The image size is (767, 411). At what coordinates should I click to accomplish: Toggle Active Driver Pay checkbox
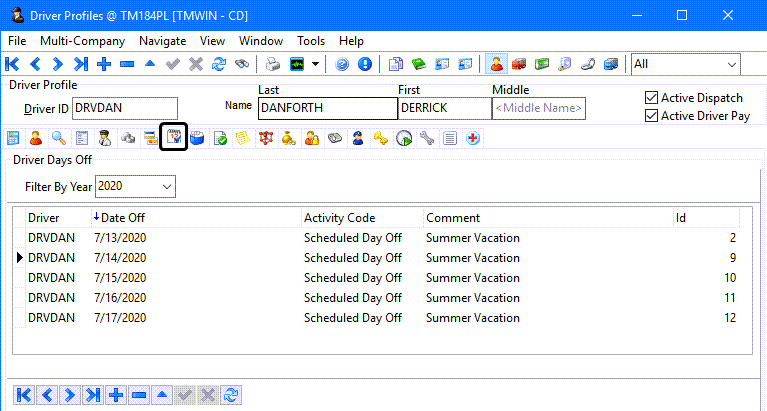coord(652,116)
